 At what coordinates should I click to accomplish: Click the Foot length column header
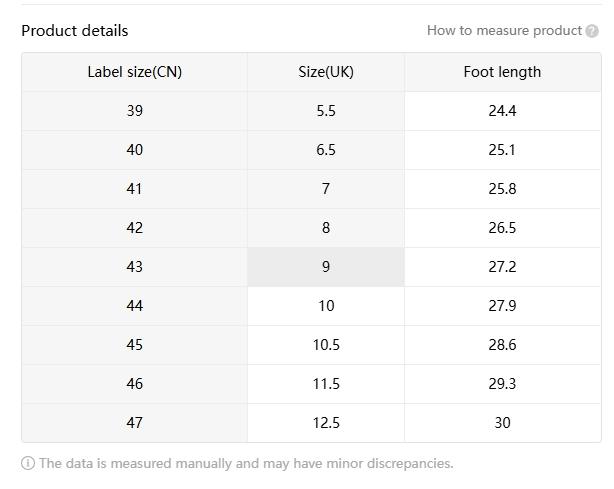pyautogui.click(x=502, y=72)
